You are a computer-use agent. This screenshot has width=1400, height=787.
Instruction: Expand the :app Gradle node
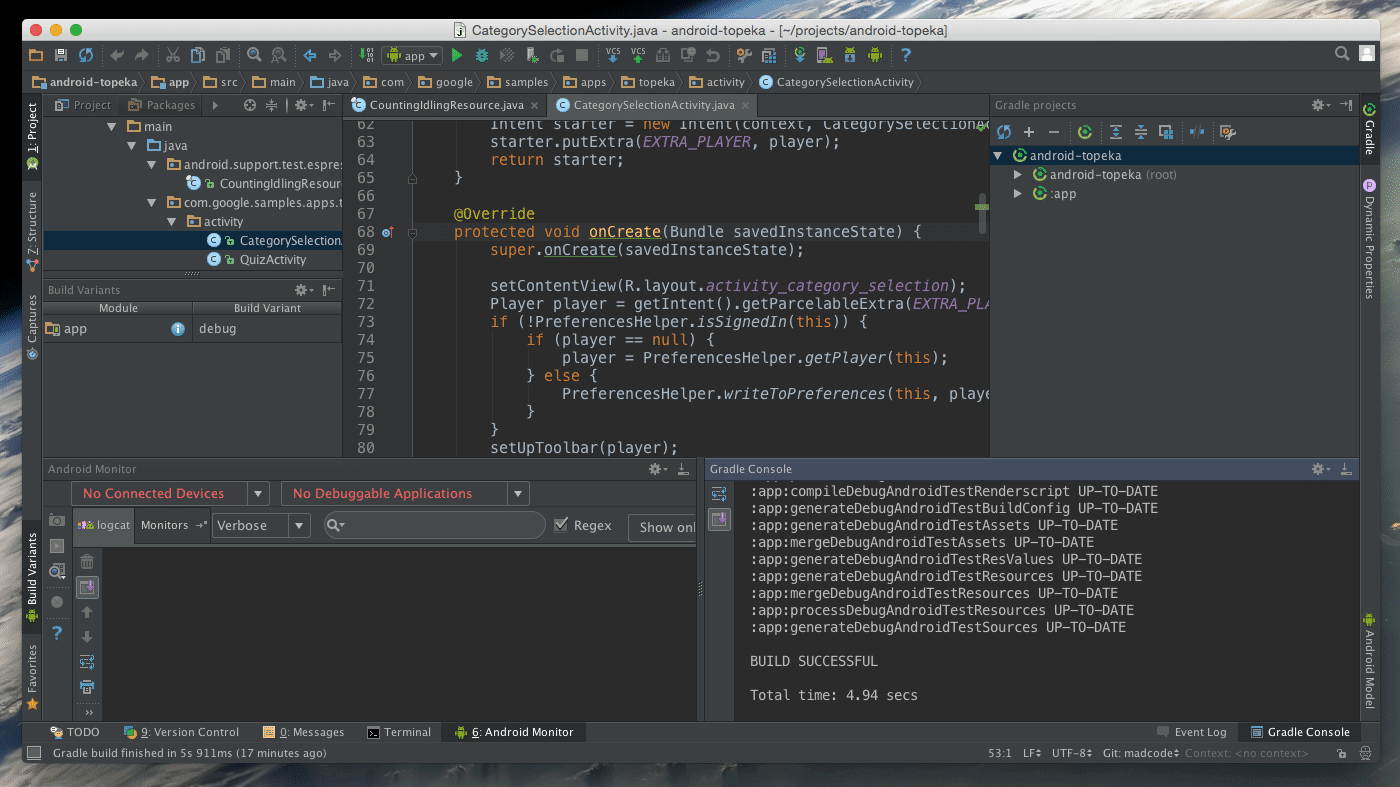point(1019,194)
